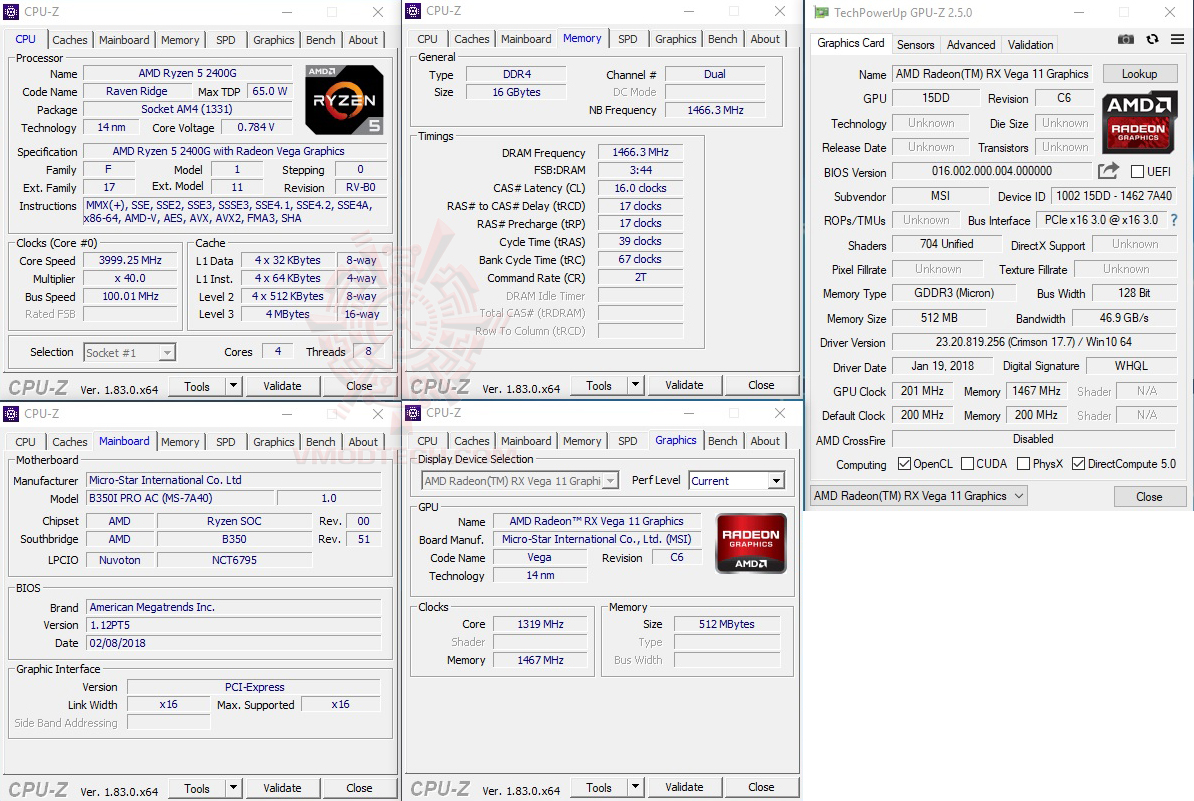Switch to Sensors tab in GPU-Z
Screen dimensions: 1194x801
[x=915, y=44]
